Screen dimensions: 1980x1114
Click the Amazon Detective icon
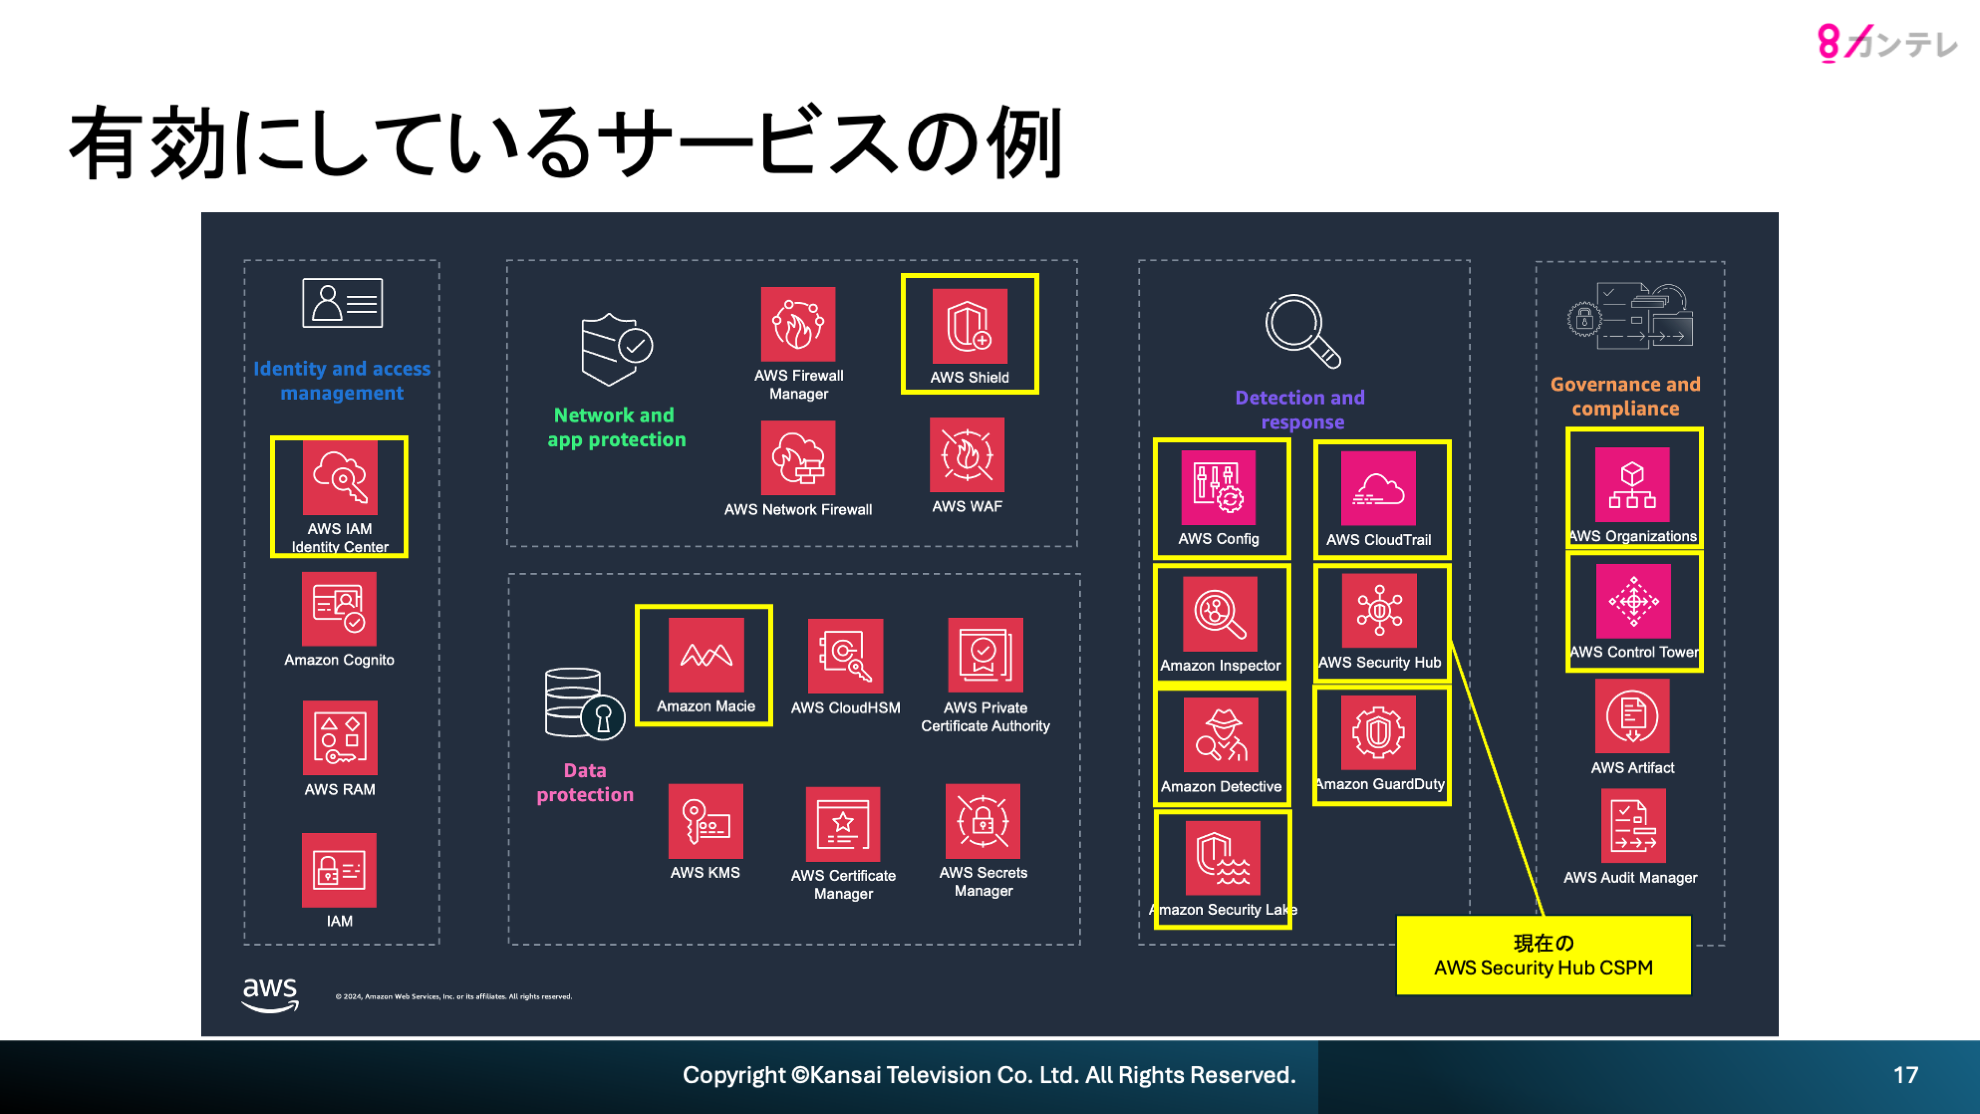1220,735
